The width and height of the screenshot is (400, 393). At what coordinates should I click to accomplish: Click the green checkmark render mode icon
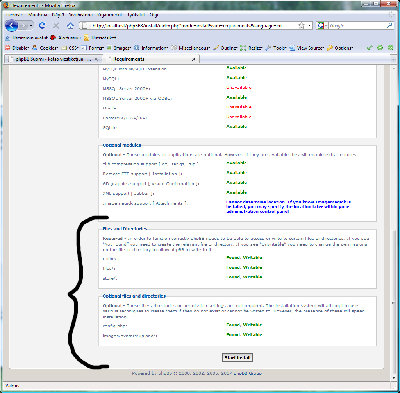click(x=369, y=48)
